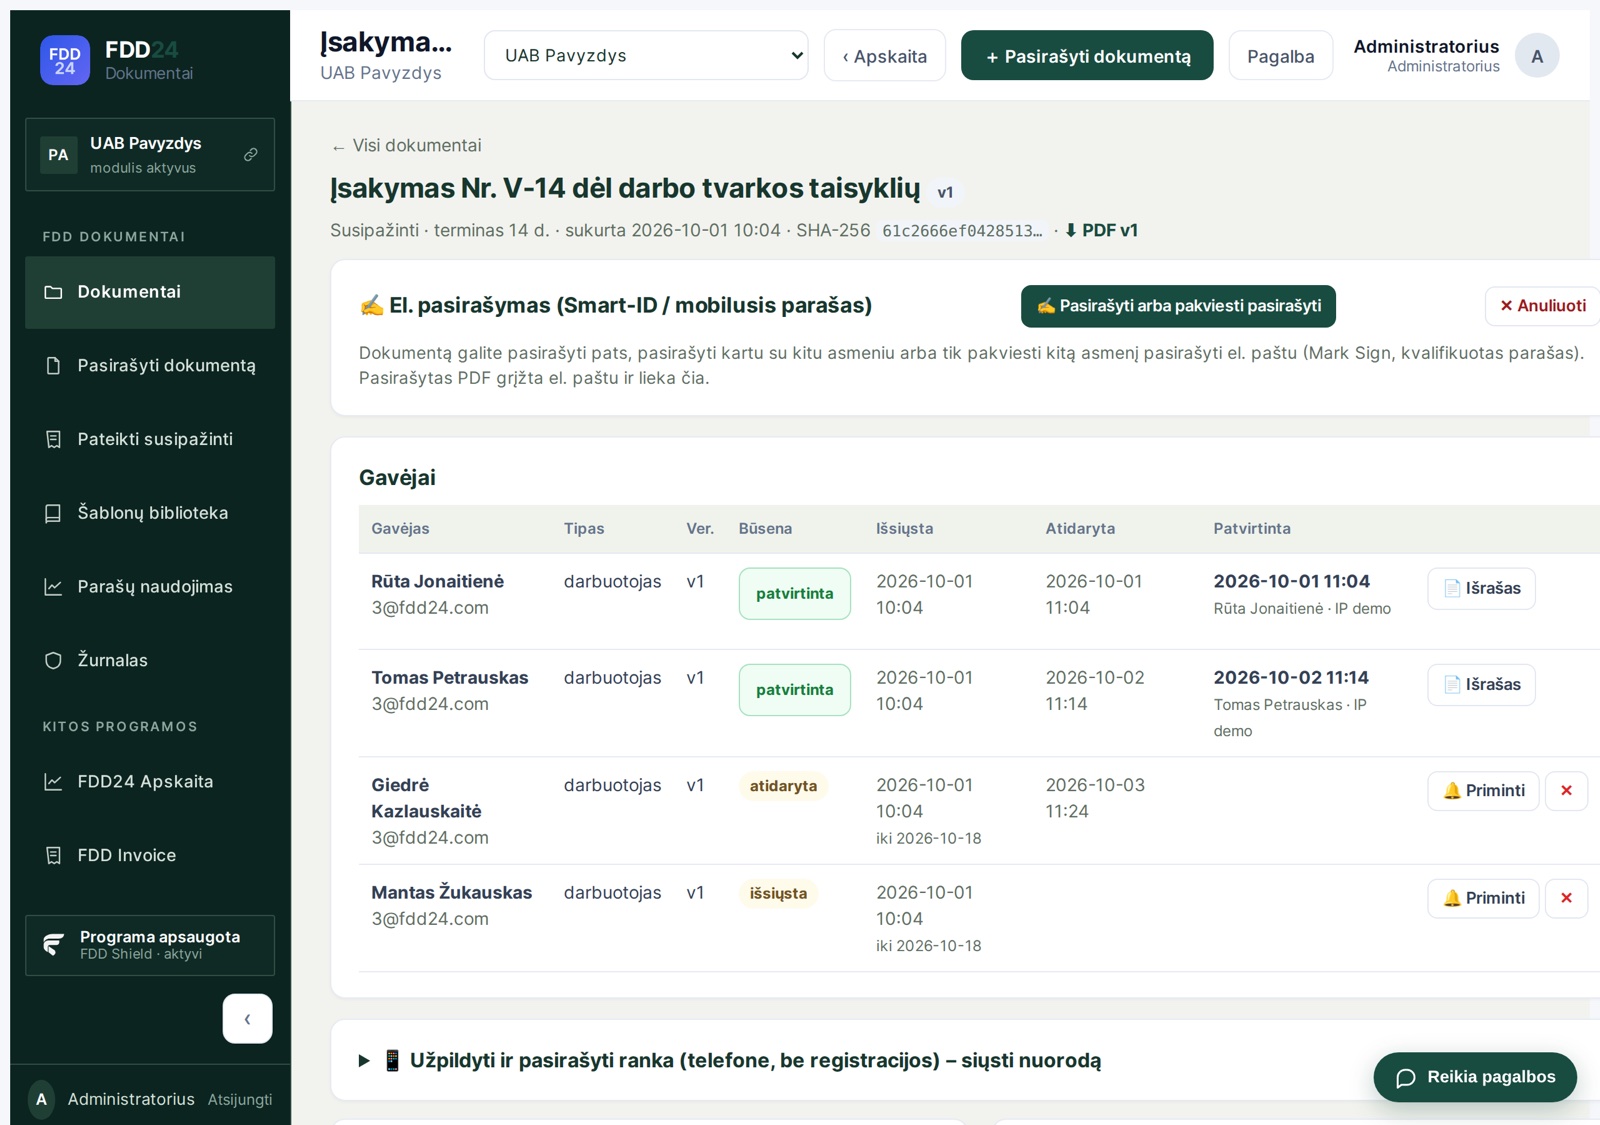Click the SHA-256 hash 61c2666ef0428513
Screen dimensions: 1600x1125
962,231
